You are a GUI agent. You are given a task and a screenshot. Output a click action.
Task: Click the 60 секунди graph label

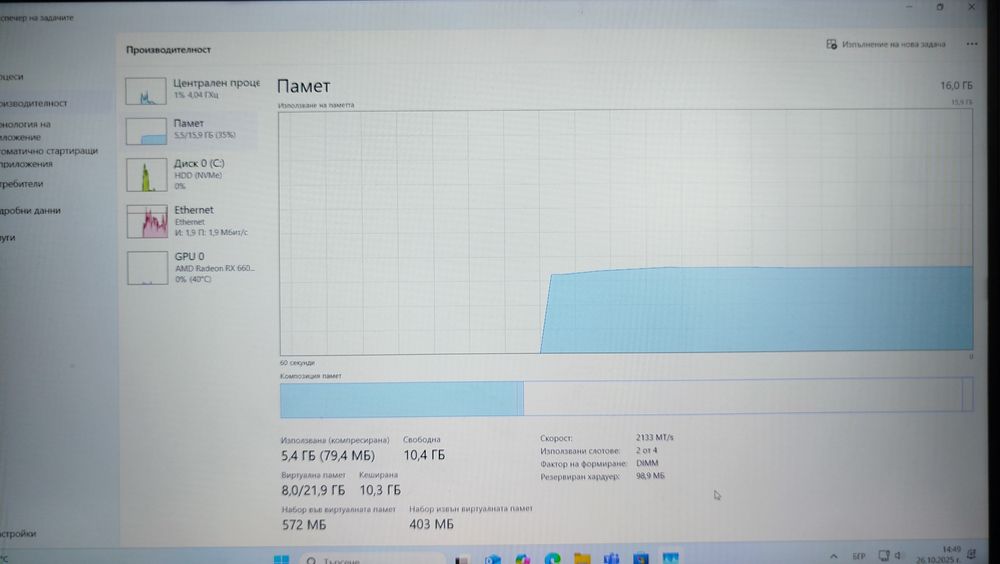297,362
